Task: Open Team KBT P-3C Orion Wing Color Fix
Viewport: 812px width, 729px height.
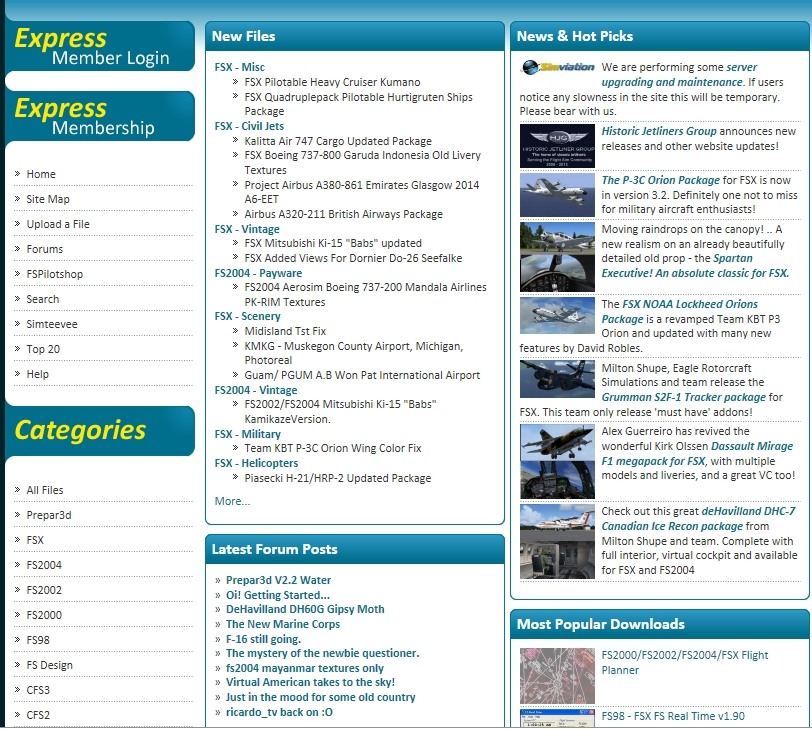Action: 333,448
